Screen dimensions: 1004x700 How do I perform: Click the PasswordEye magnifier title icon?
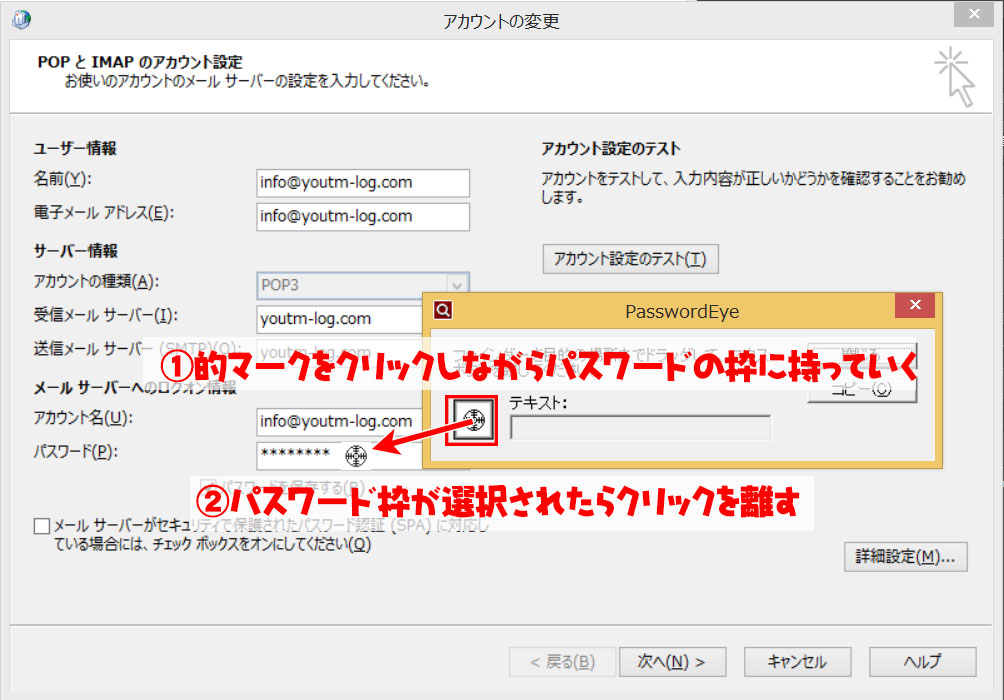tap(443, 310)
